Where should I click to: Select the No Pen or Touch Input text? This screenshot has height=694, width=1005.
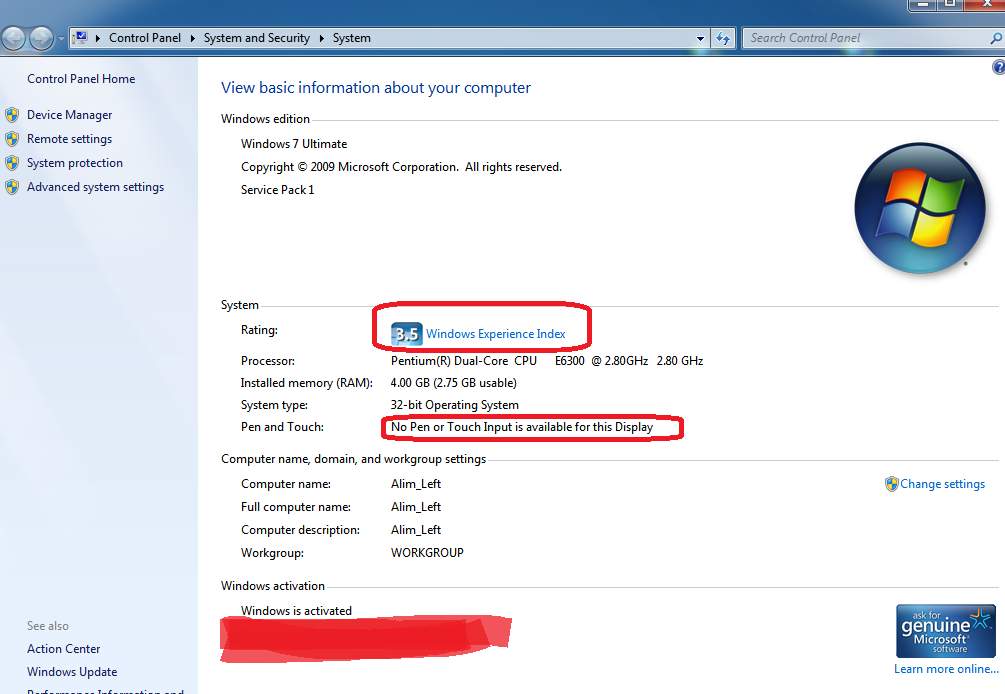(x=522, y=427)
